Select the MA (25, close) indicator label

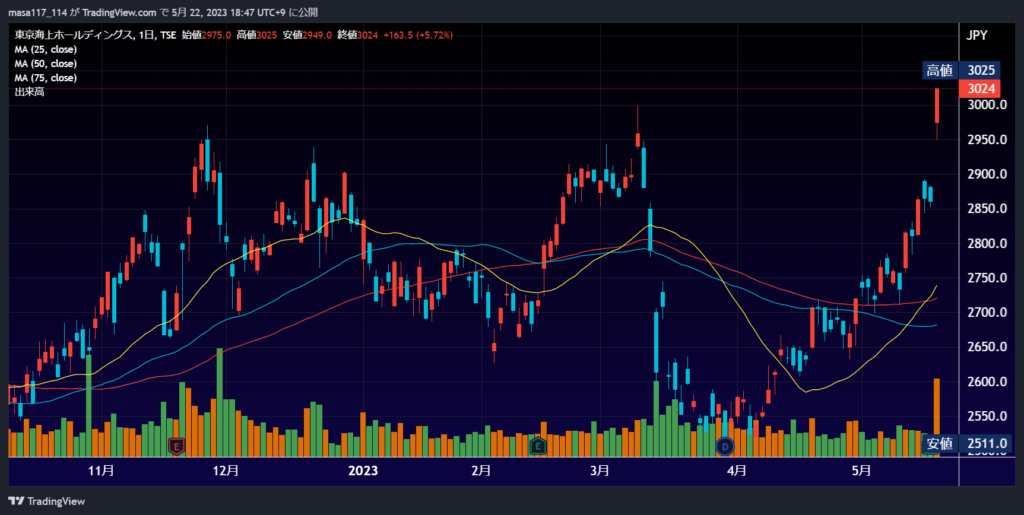[46, 50]
